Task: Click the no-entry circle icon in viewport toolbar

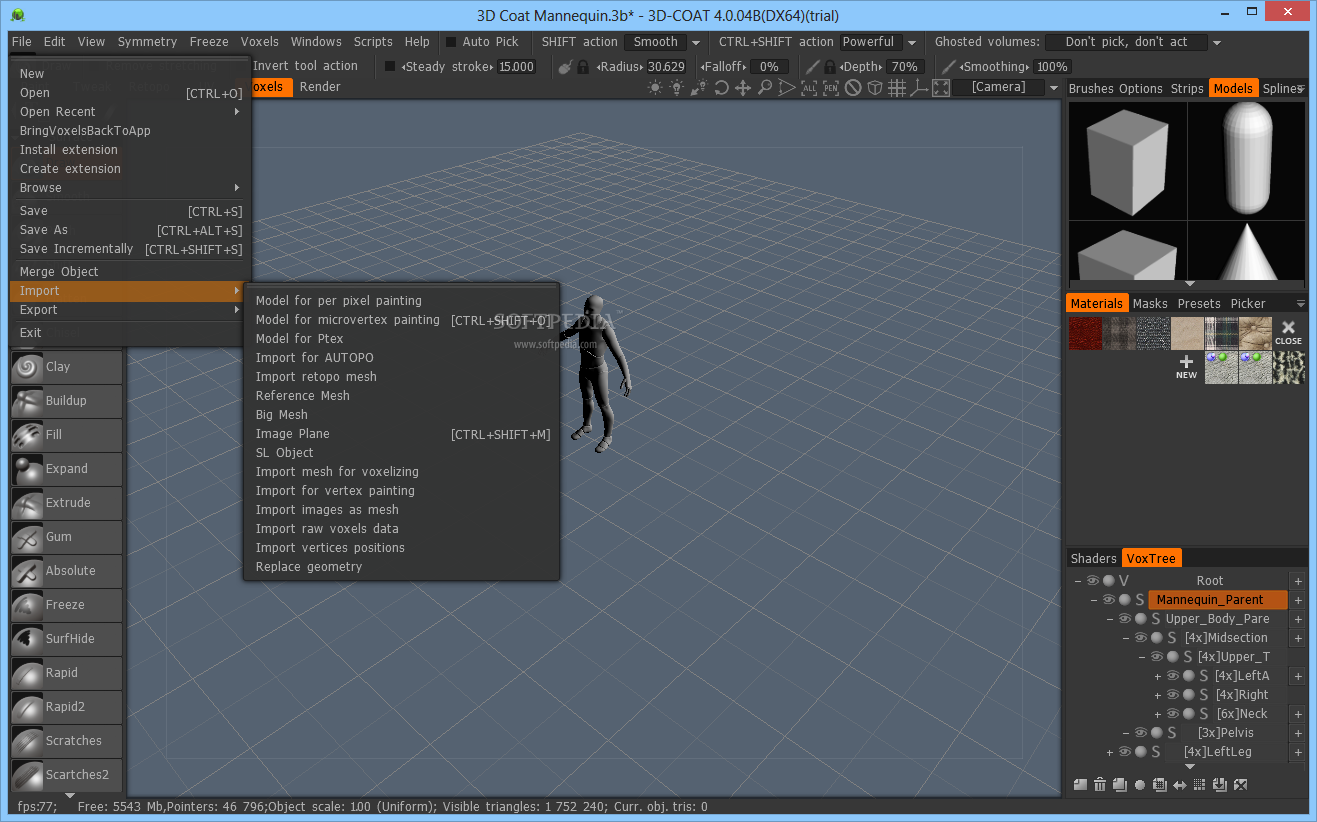Action: point(853,88)
